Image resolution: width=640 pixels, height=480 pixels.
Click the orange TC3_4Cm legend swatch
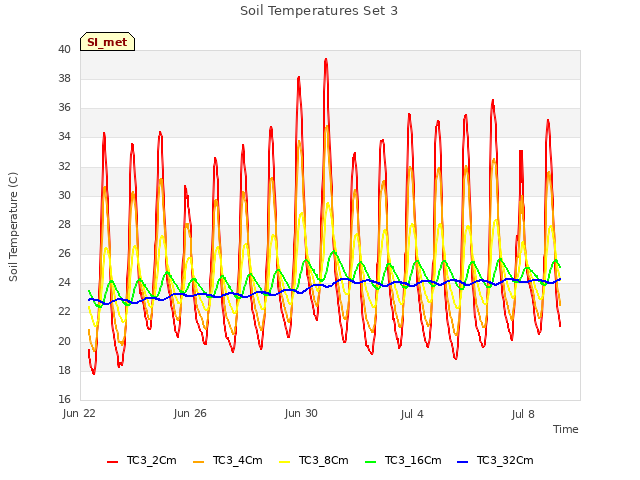point(198,462)
